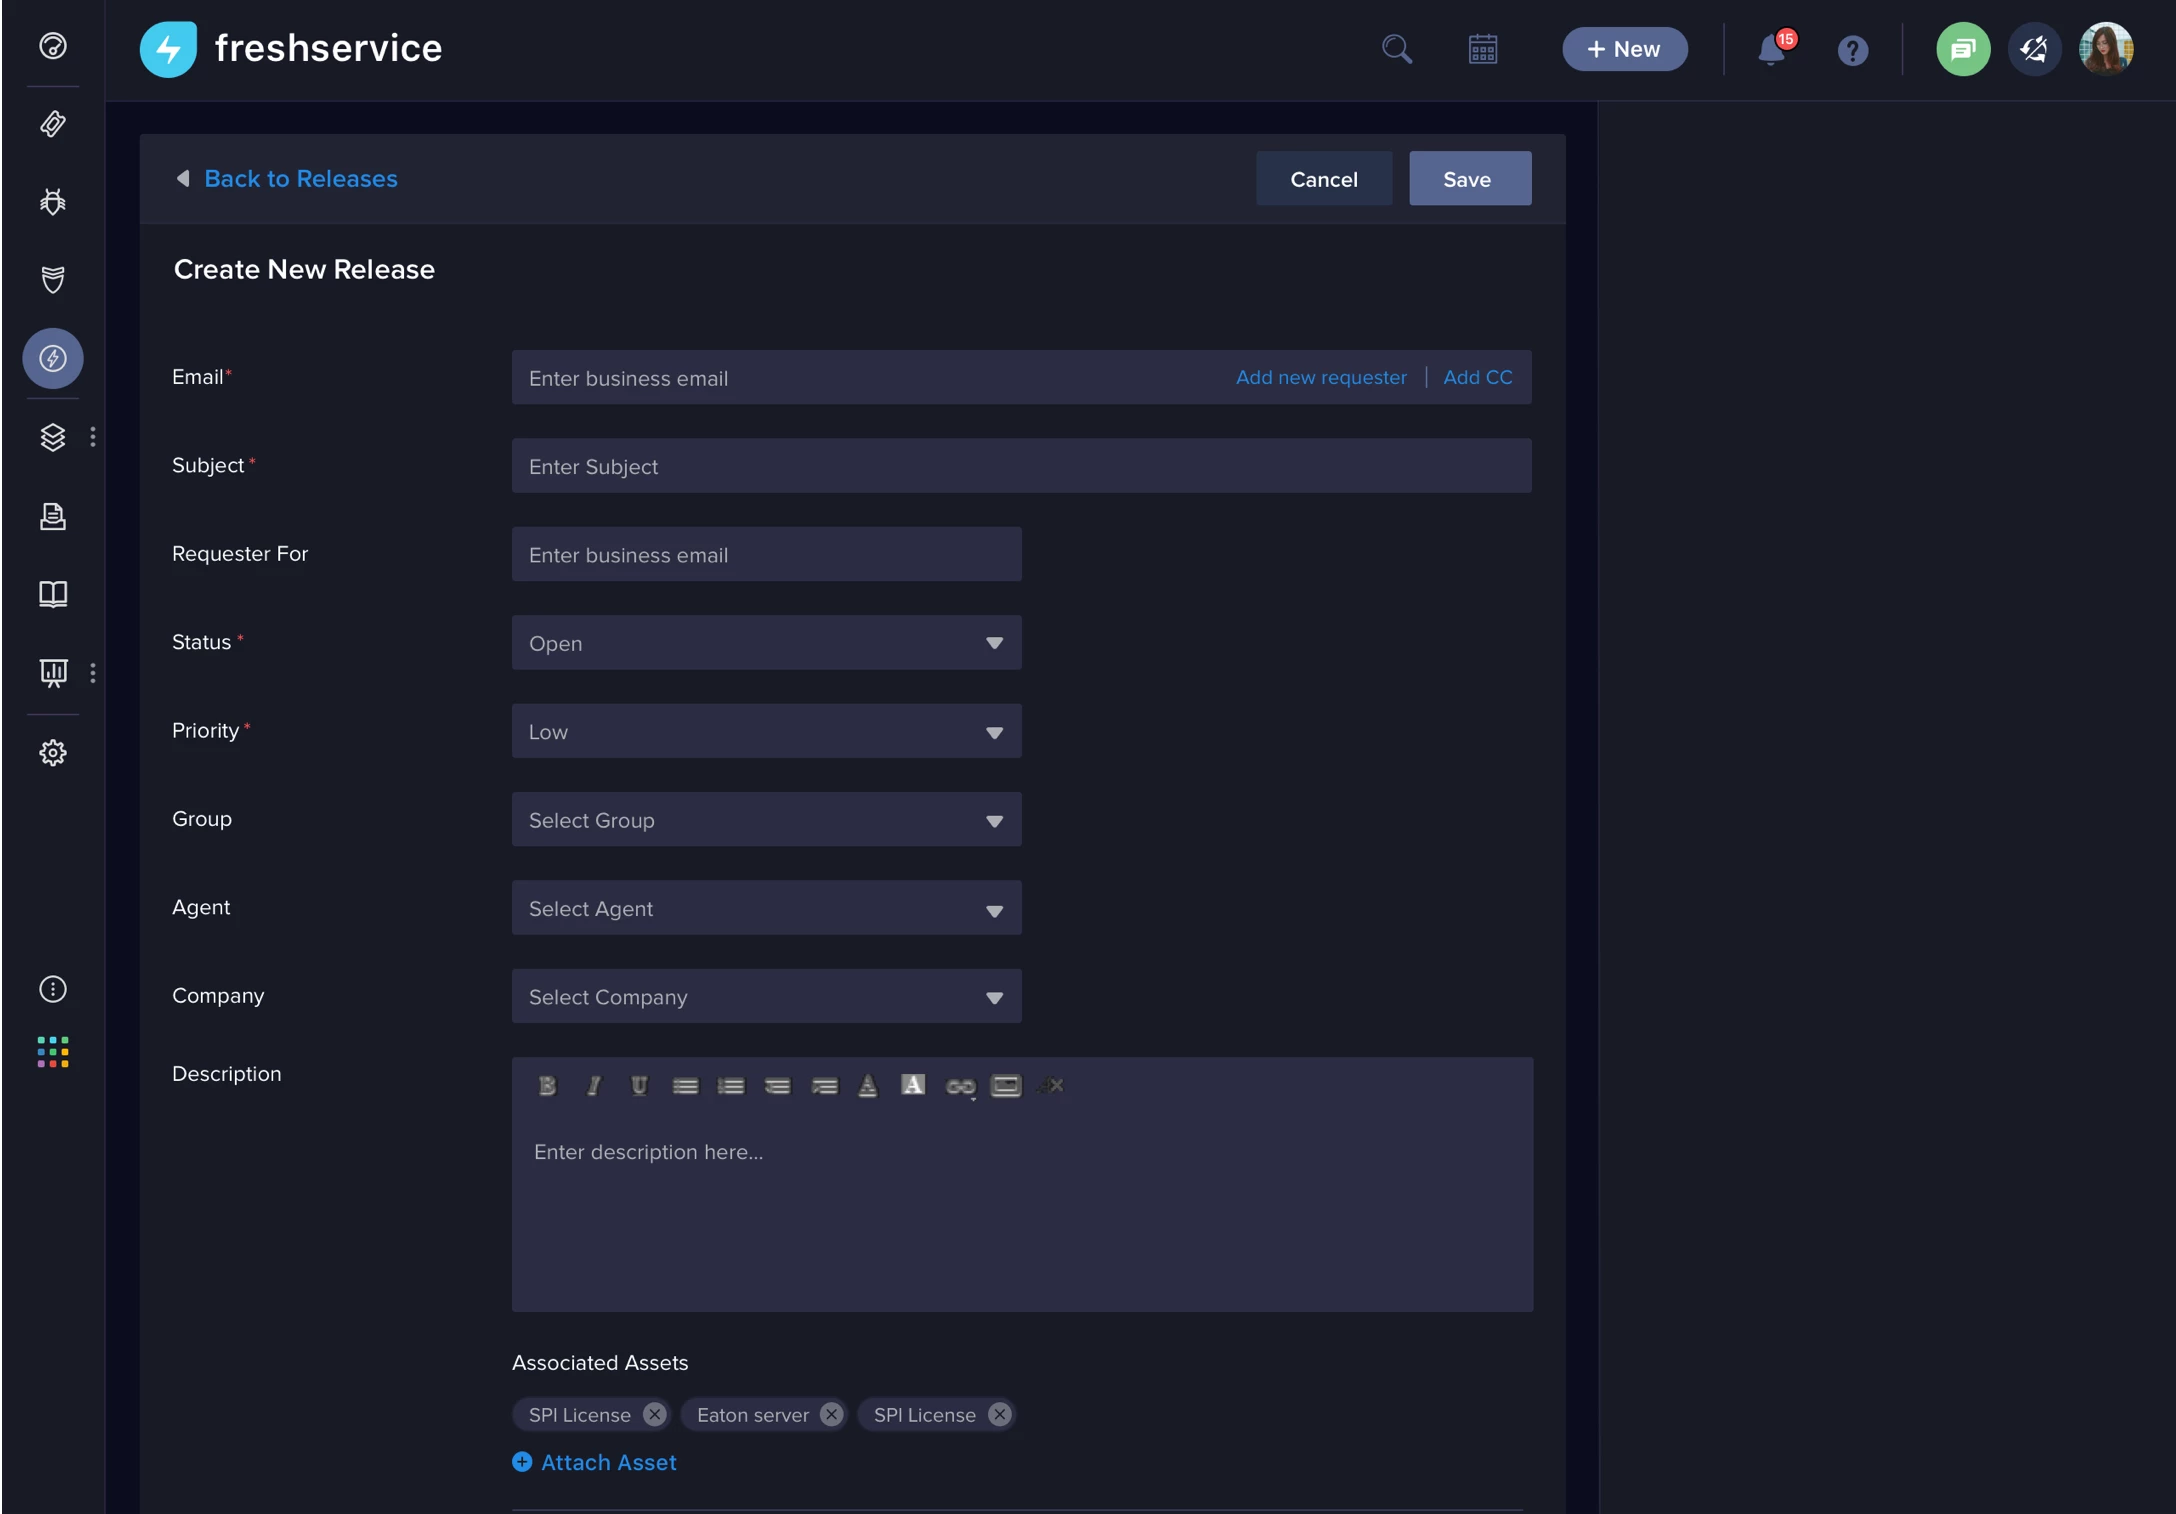The height and width of the screenshot is (1514, 2176).
Task: Expand Reports submenu dots in sidebar
Action: coord(93,673)
